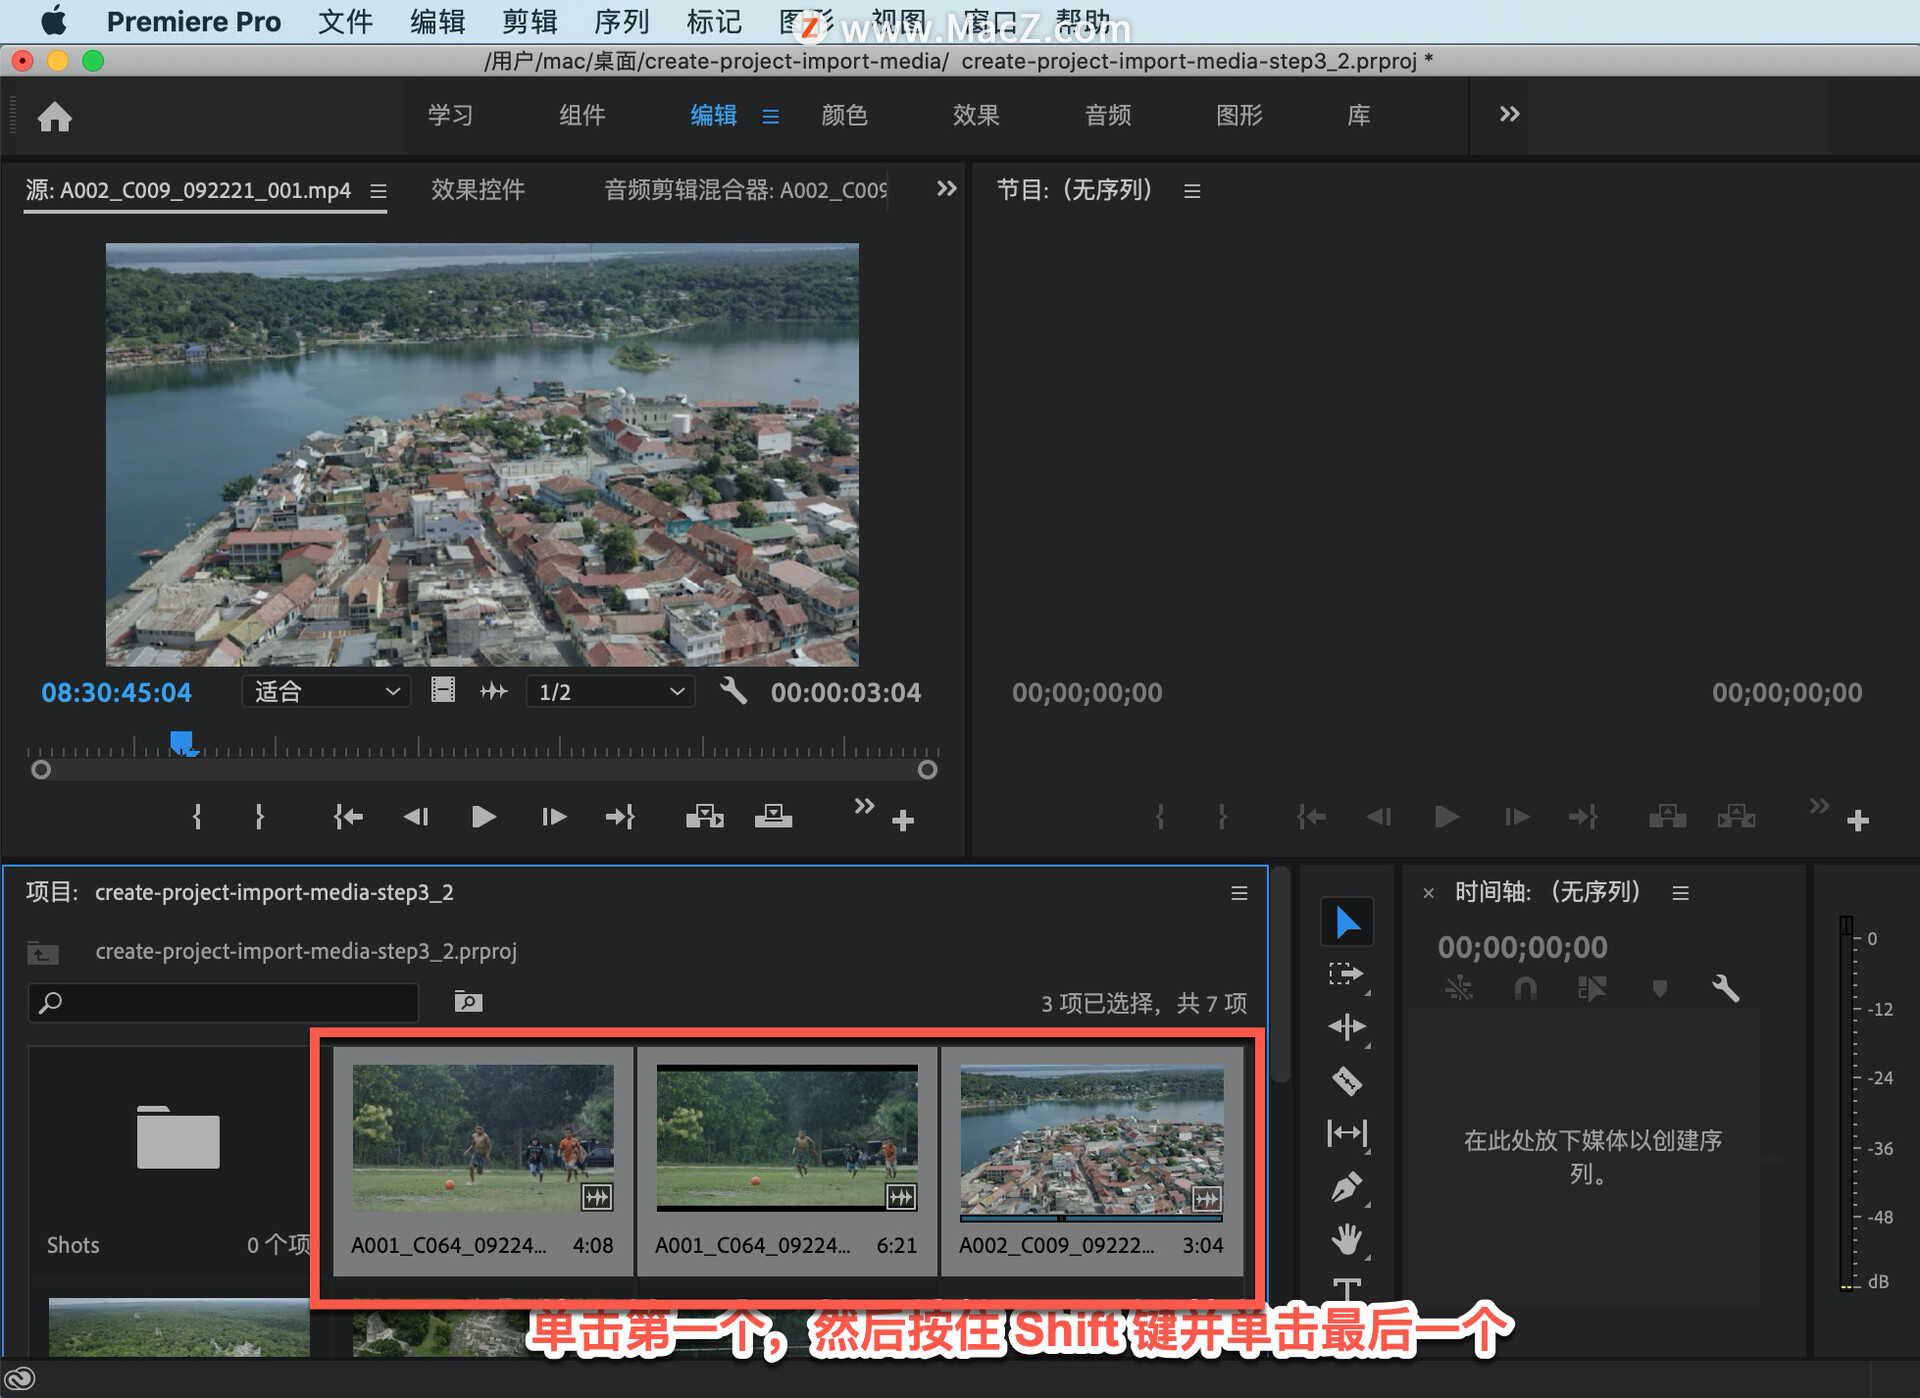Select the Hand tool

coord(1347,1240)
